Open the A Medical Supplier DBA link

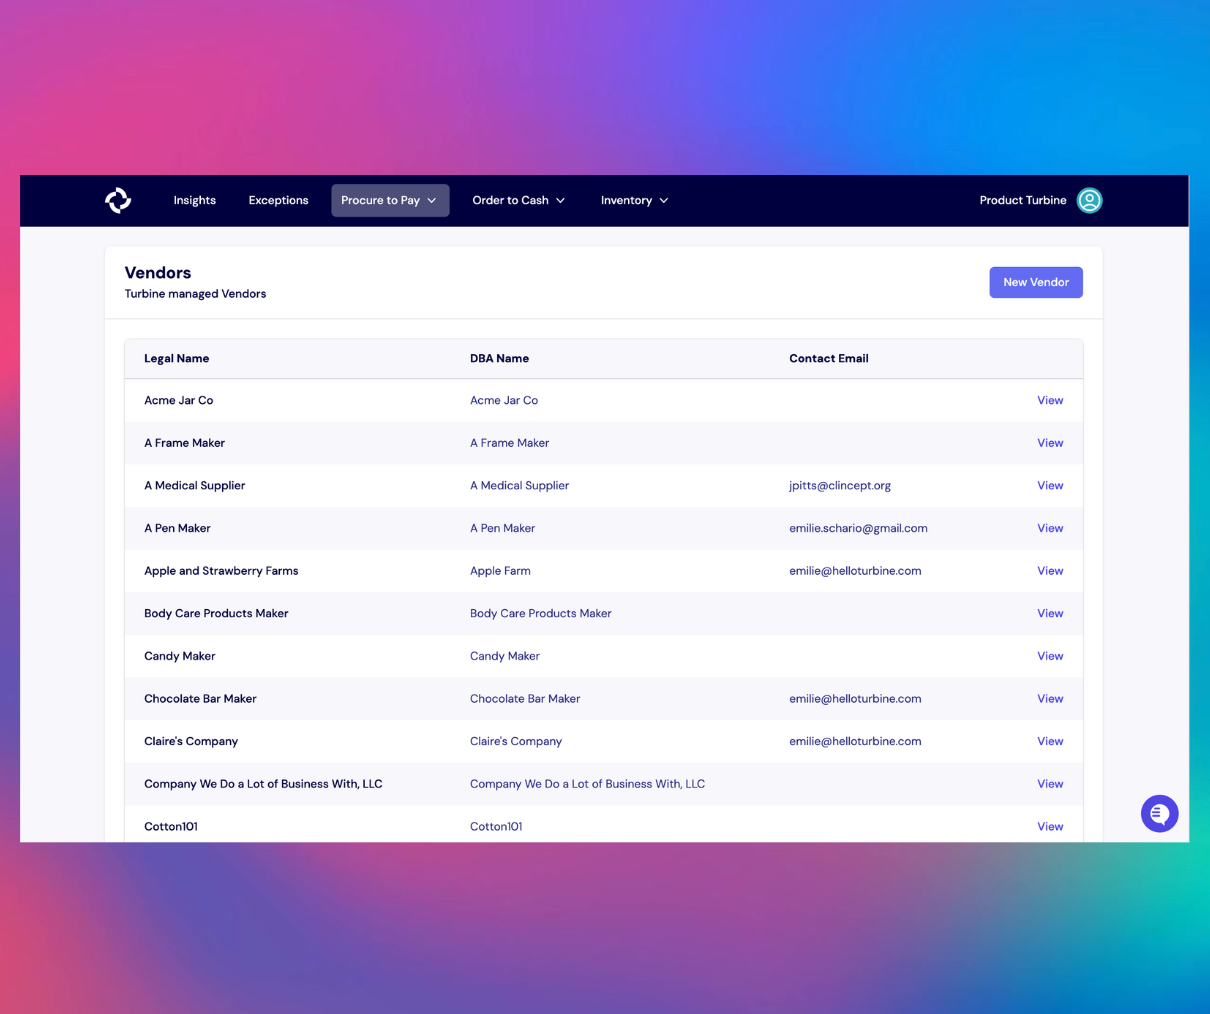[519, 485]
